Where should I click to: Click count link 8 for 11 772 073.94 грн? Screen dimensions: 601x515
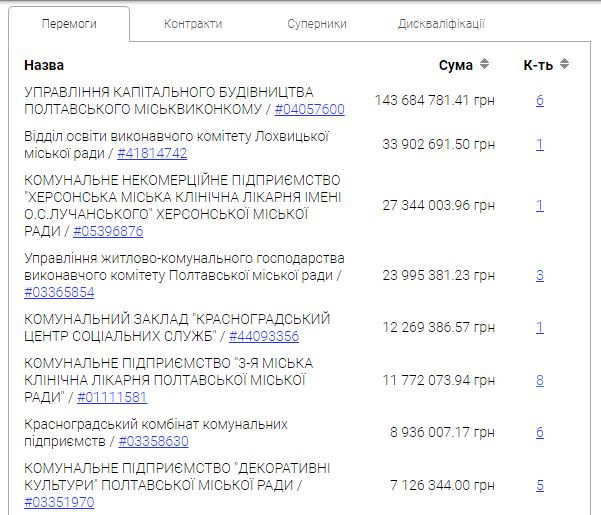(x=540, y=380)
